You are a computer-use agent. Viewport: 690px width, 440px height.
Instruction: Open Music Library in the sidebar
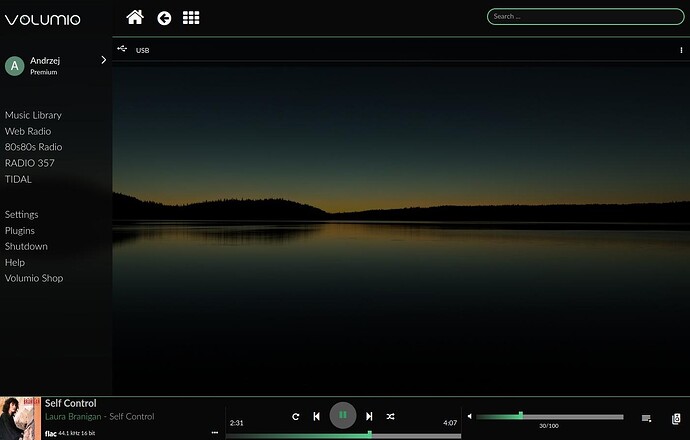click(33, 115)
